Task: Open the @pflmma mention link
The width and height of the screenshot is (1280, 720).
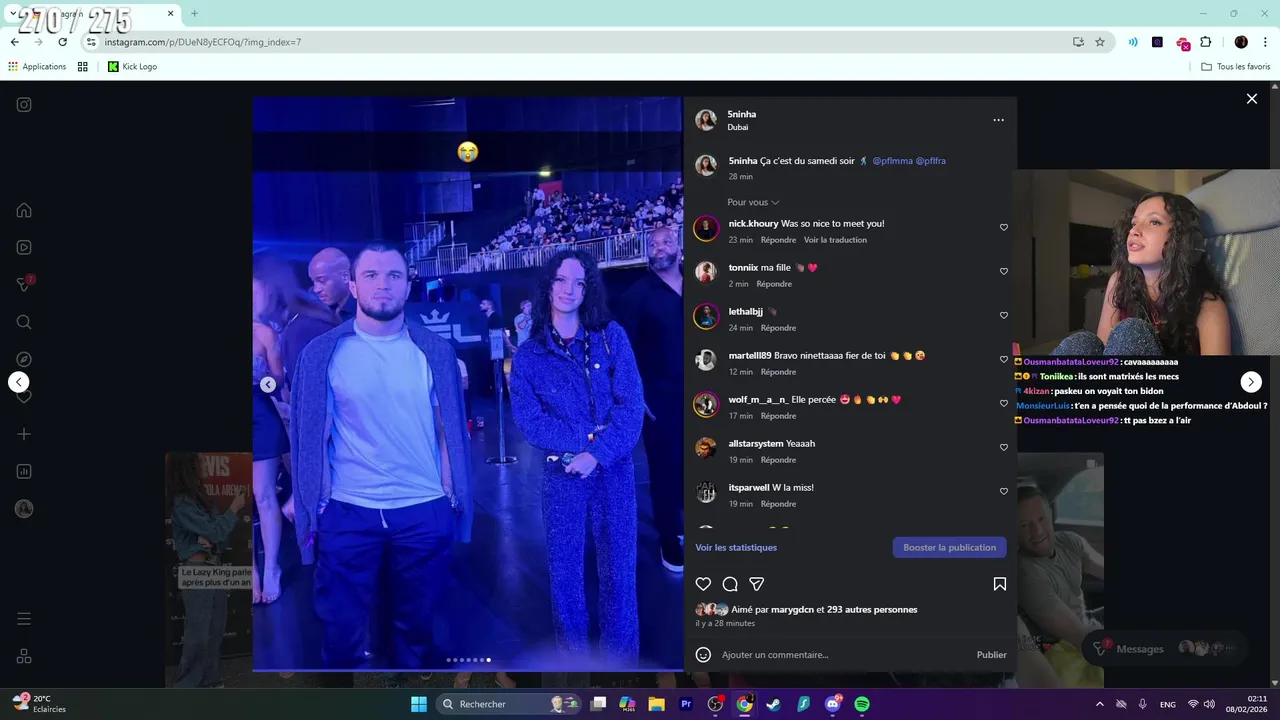Action: click(x=891, y=161)
